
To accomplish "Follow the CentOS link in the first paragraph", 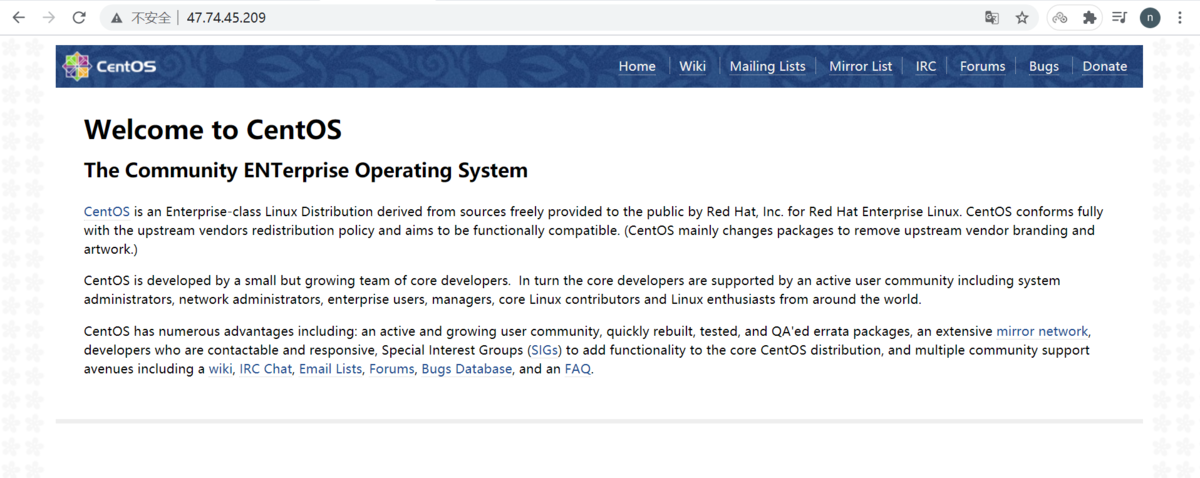I will [x=106, y=211].
